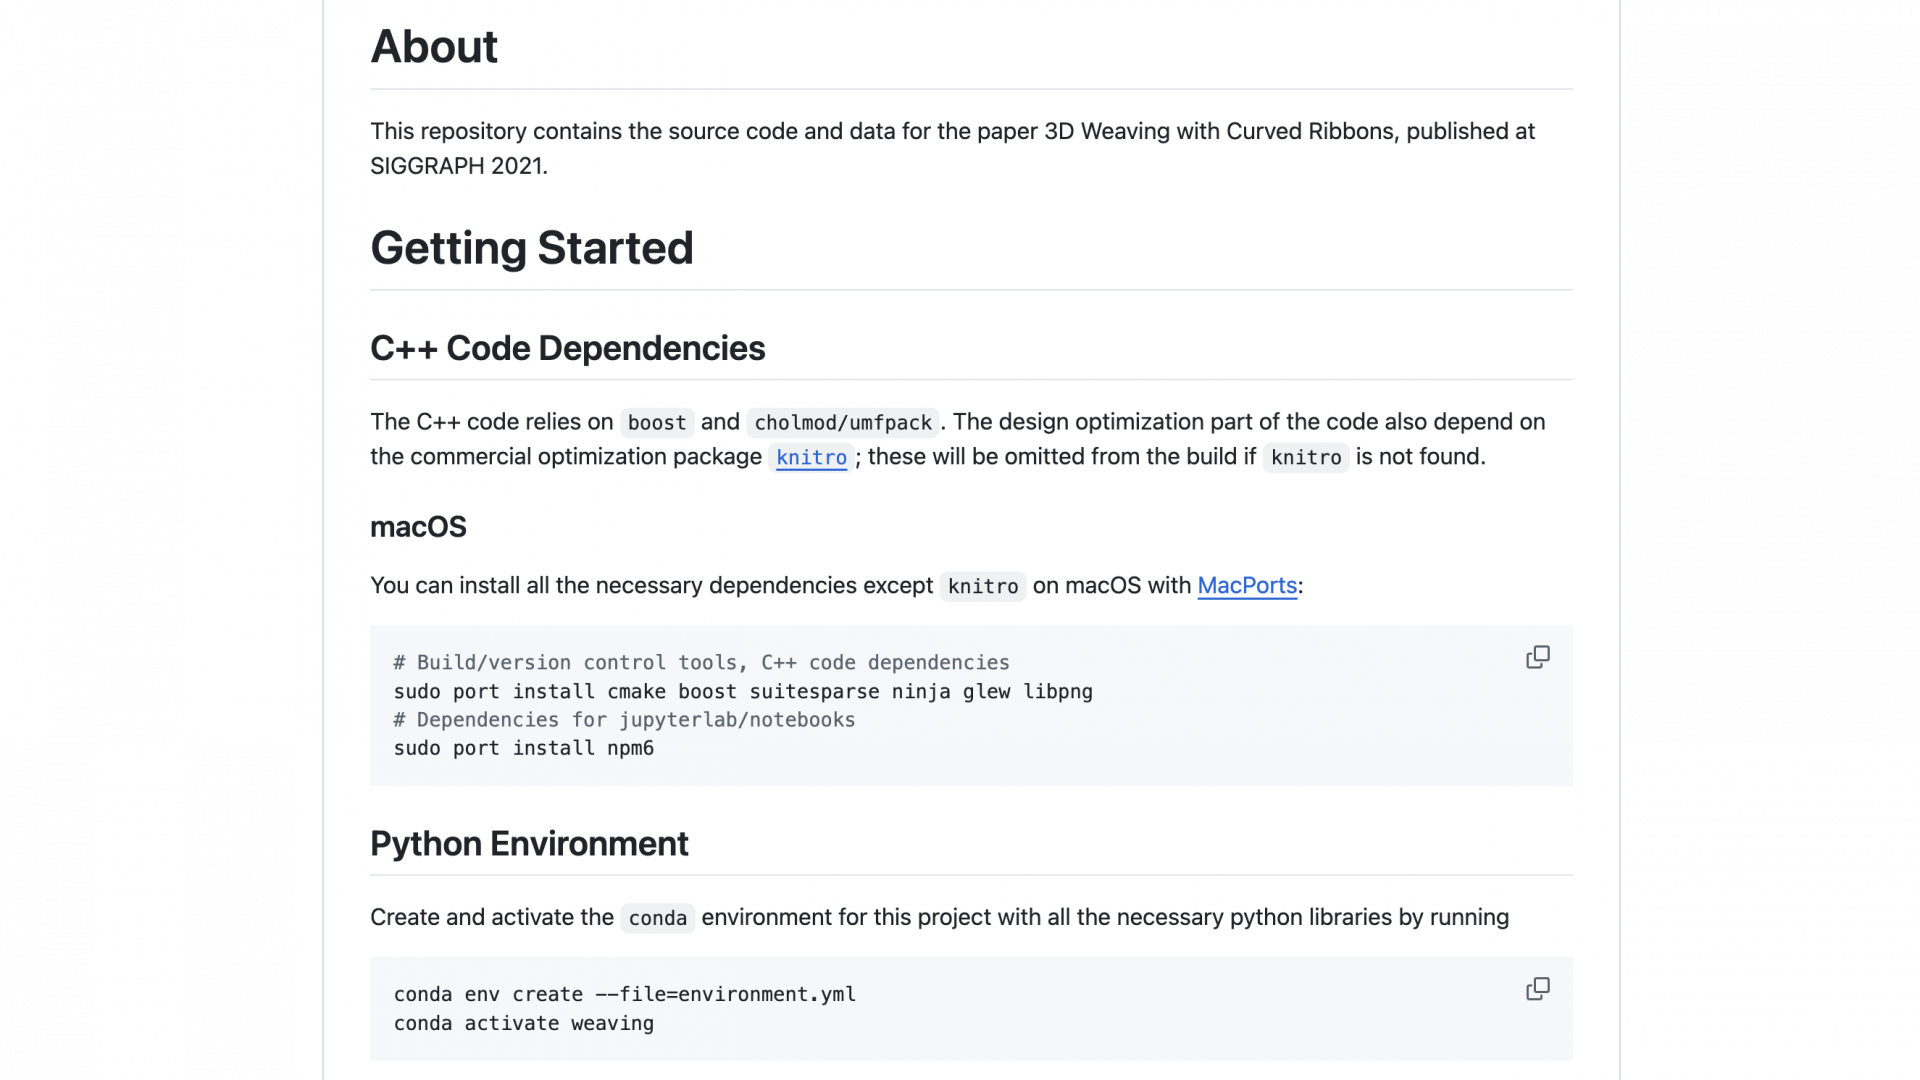
Task: Click the 'conda env create --file=environment.yml' line
Action: click(x=624, y=994)
